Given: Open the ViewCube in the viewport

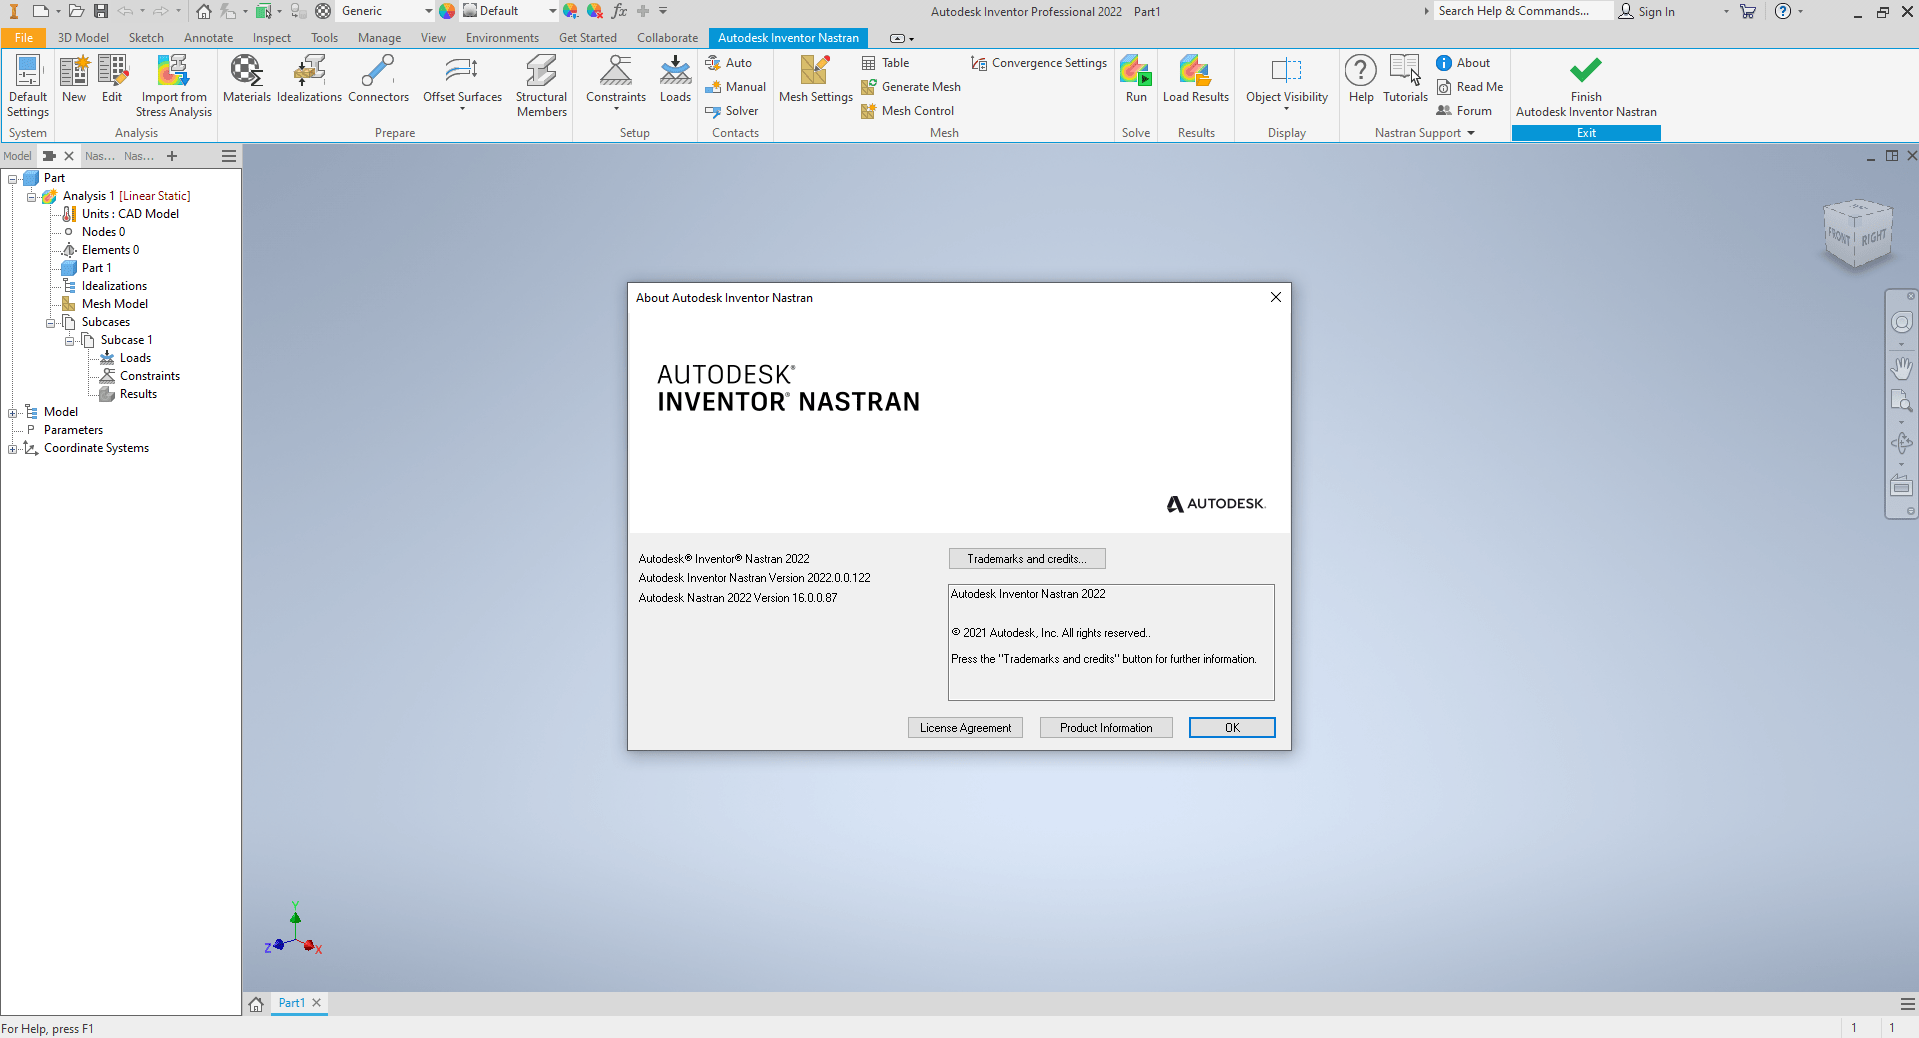Looking at the screenshot, I should (x=1858, y=235).
